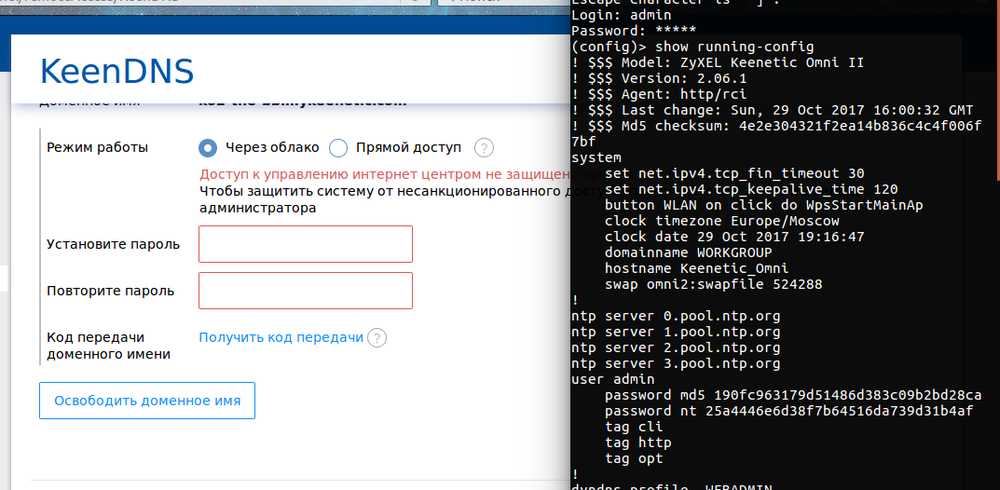
Task: Select the "Через облако" radio button
Action: (x=207, y=148)
